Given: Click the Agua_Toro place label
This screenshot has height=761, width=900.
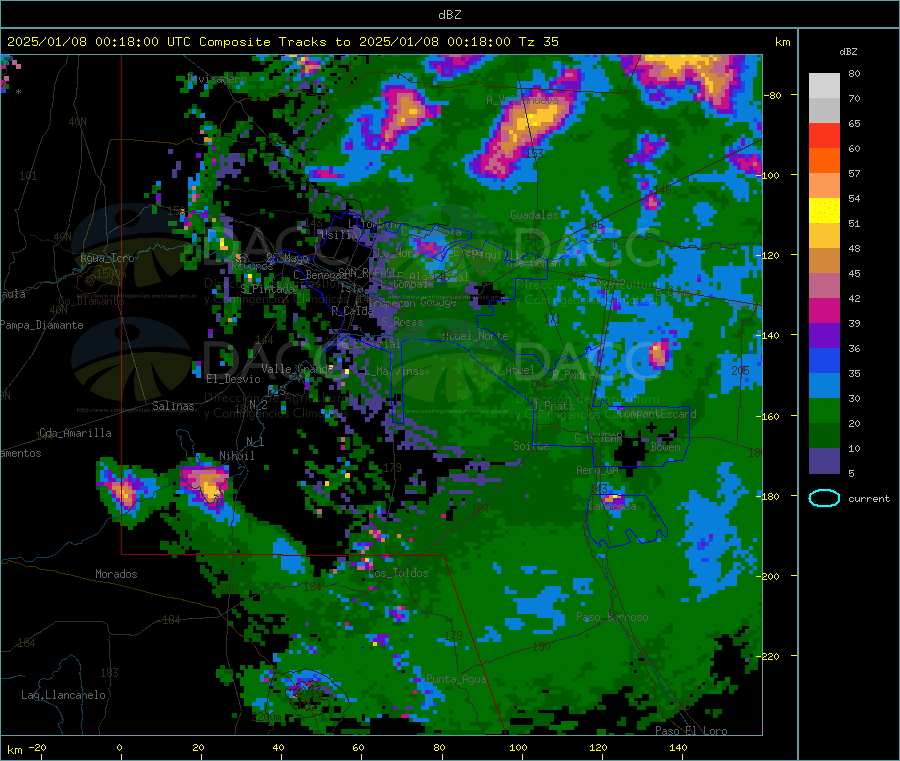Looking at the screenshot, I should pos(107,258).
